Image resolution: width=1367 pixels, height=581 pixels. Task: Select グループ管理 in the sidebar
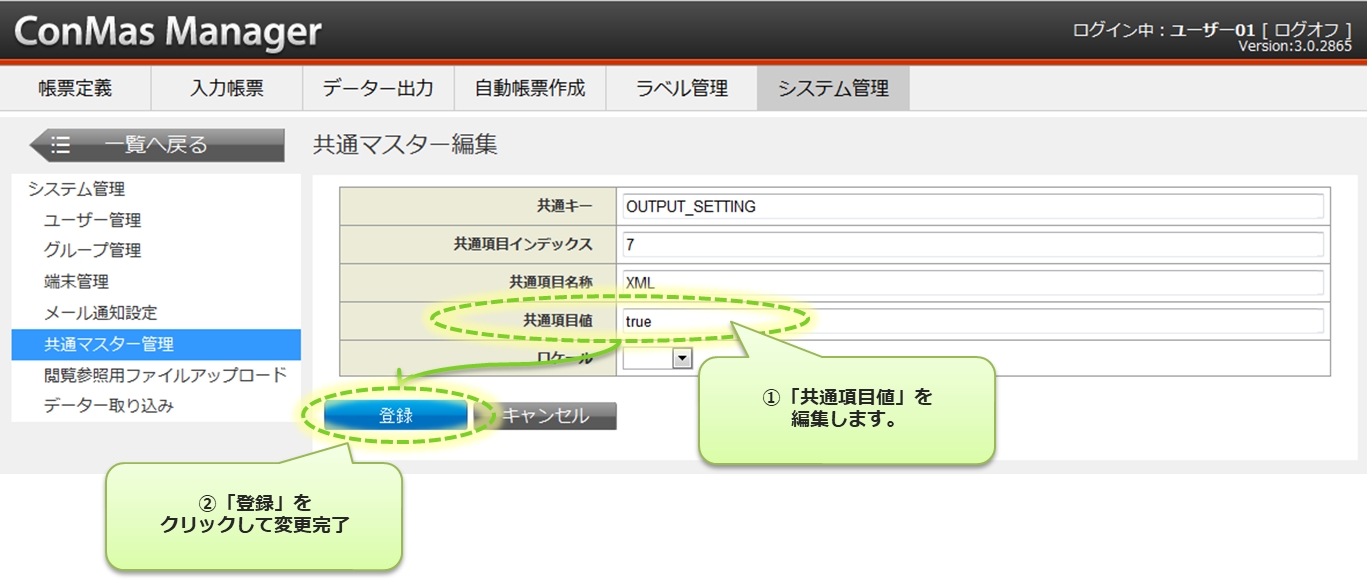(x=93, y=251)
